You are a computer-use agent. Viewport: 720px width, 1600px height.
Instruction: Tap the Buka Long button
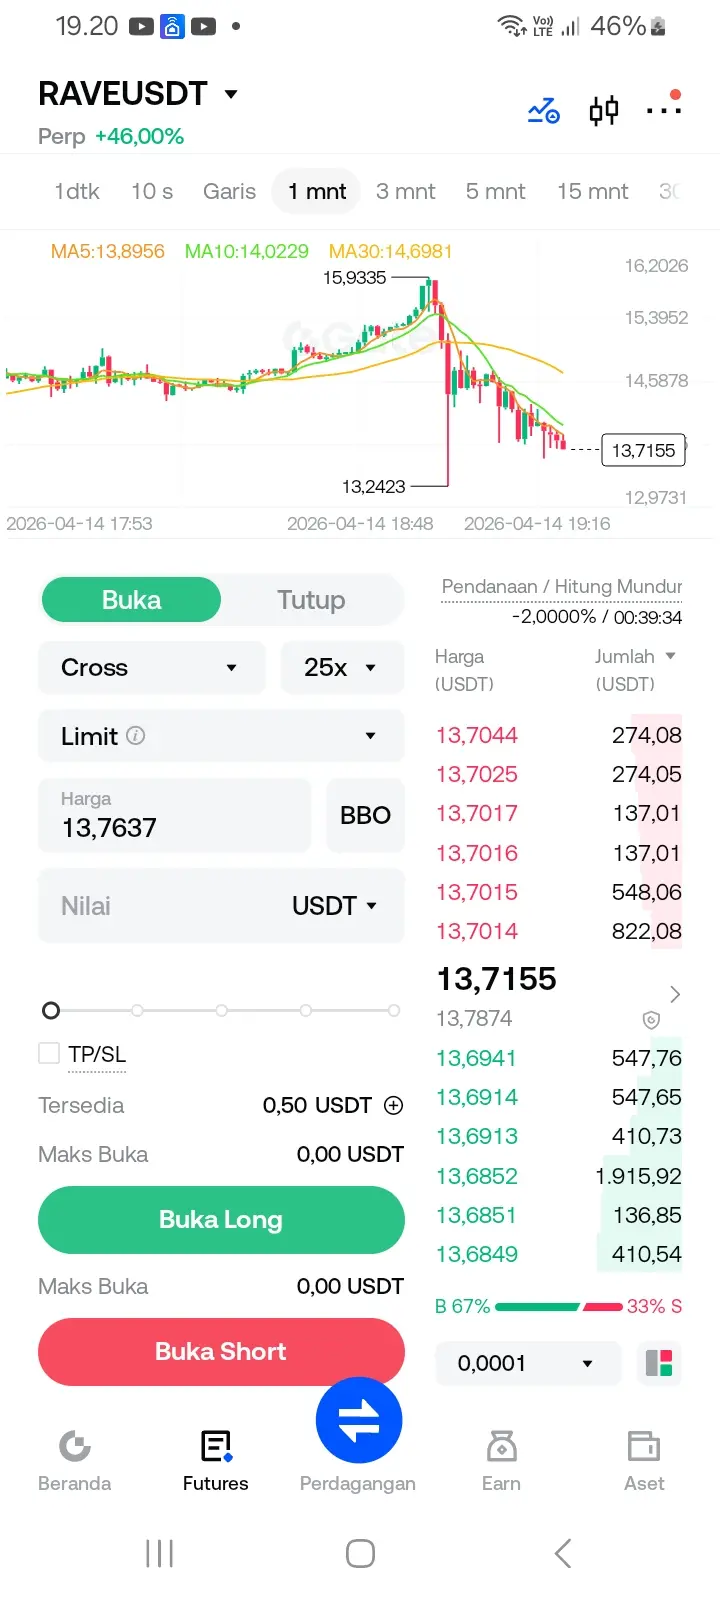(x=221, y=1220)
